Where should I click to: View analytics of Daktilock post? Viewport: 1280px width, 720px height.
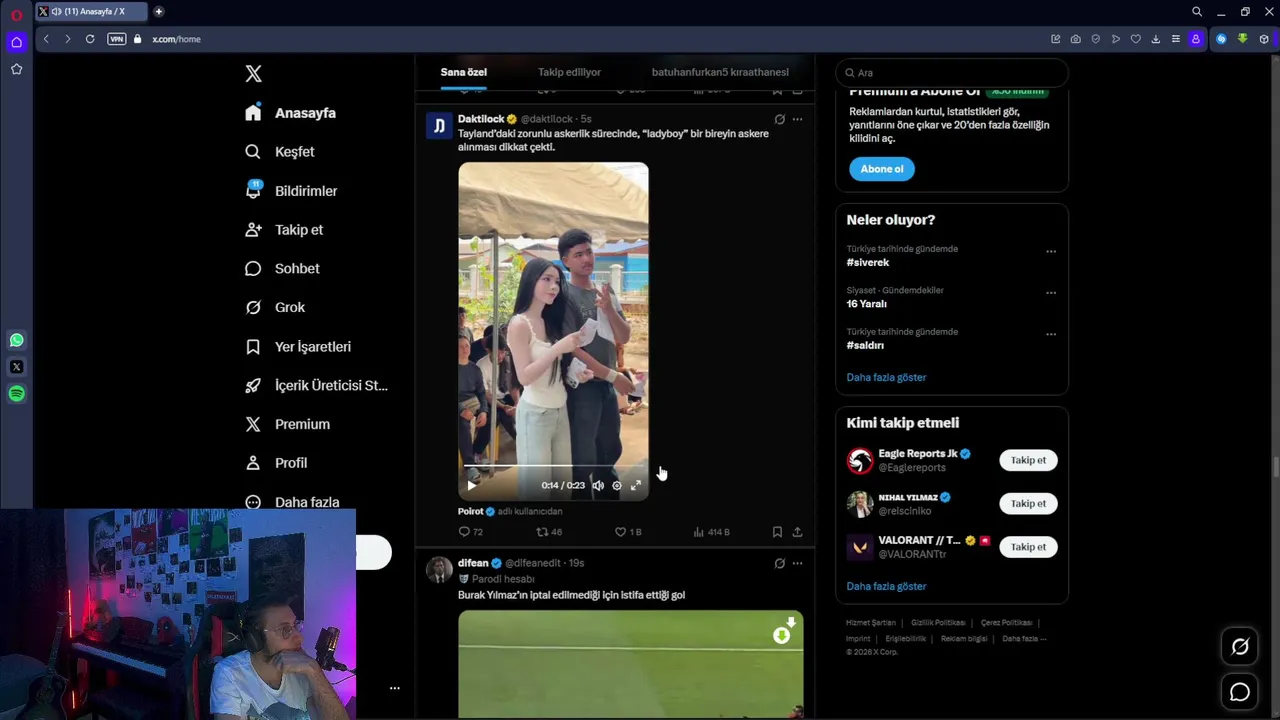[711, 532]
